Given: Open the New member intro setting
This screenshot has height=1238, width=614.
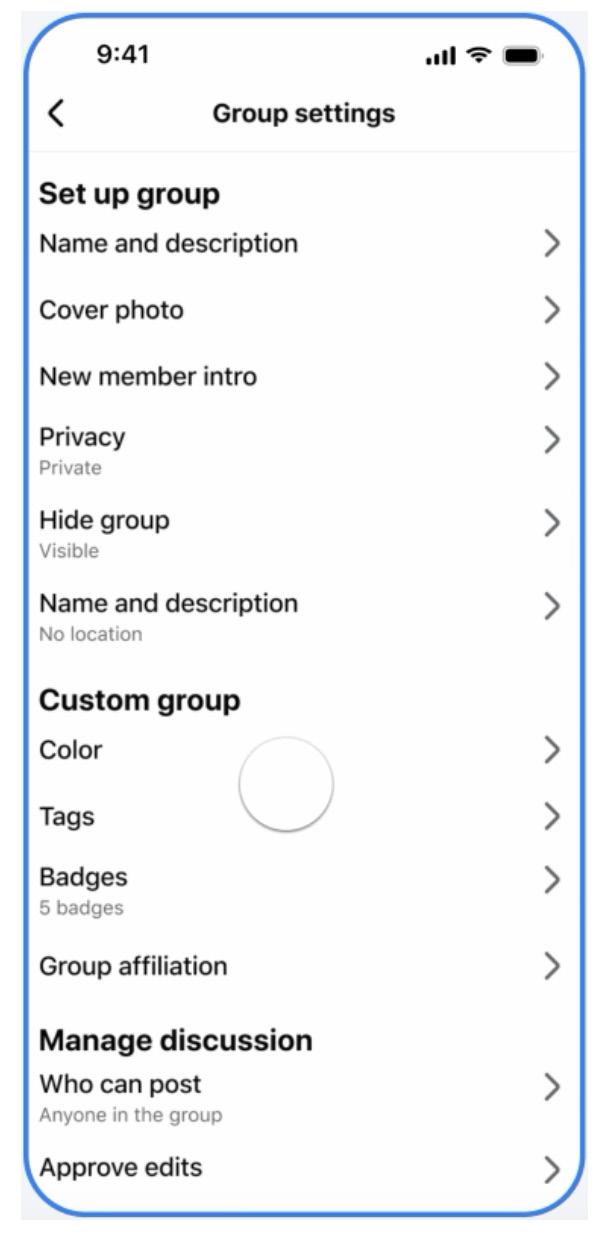Looking at the screenshot, I should click(148, 377).
